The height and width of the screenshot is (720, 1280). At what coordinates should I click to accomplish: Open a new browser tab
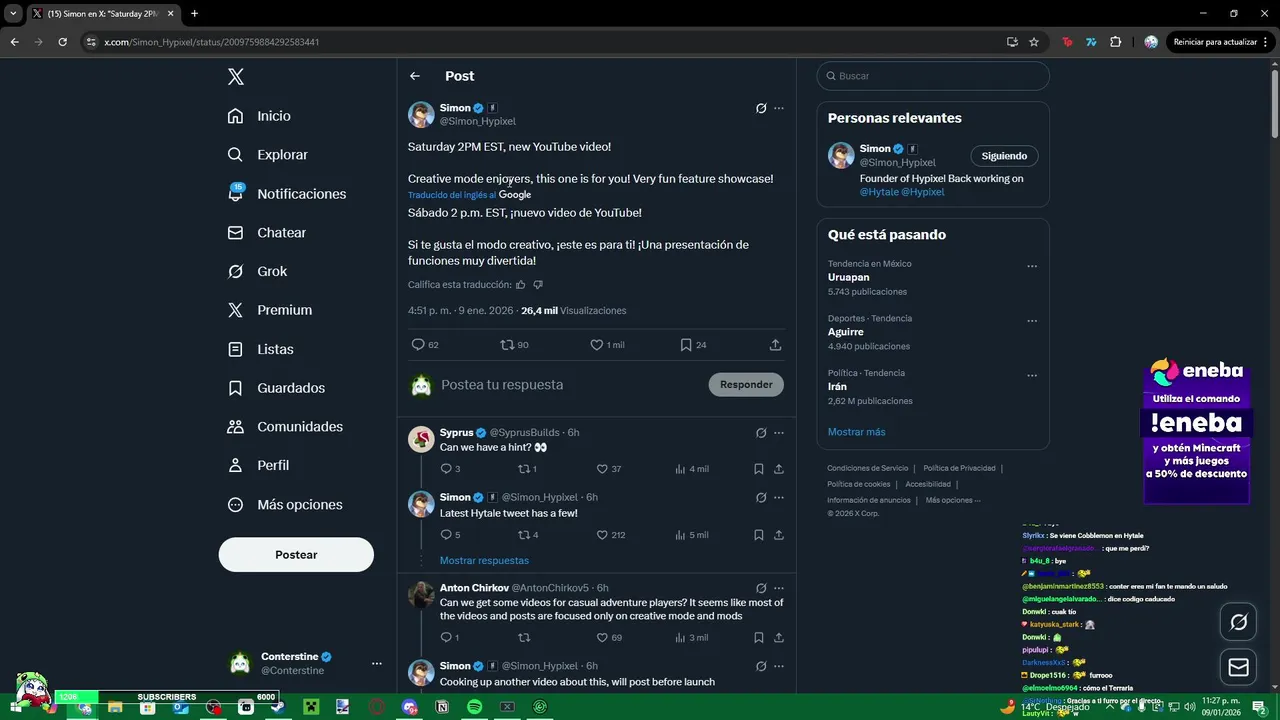click(x=194, y=14)
